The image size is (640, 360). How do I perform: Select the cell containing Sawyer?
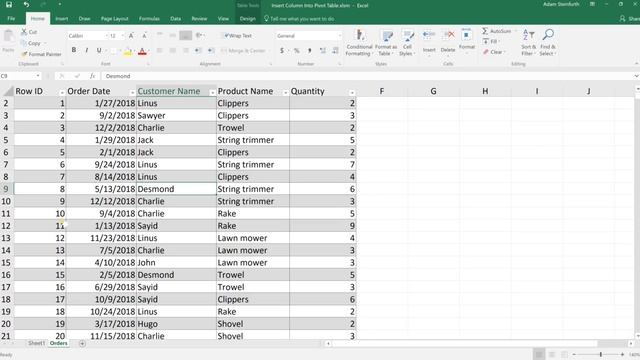tap(176, 116)
